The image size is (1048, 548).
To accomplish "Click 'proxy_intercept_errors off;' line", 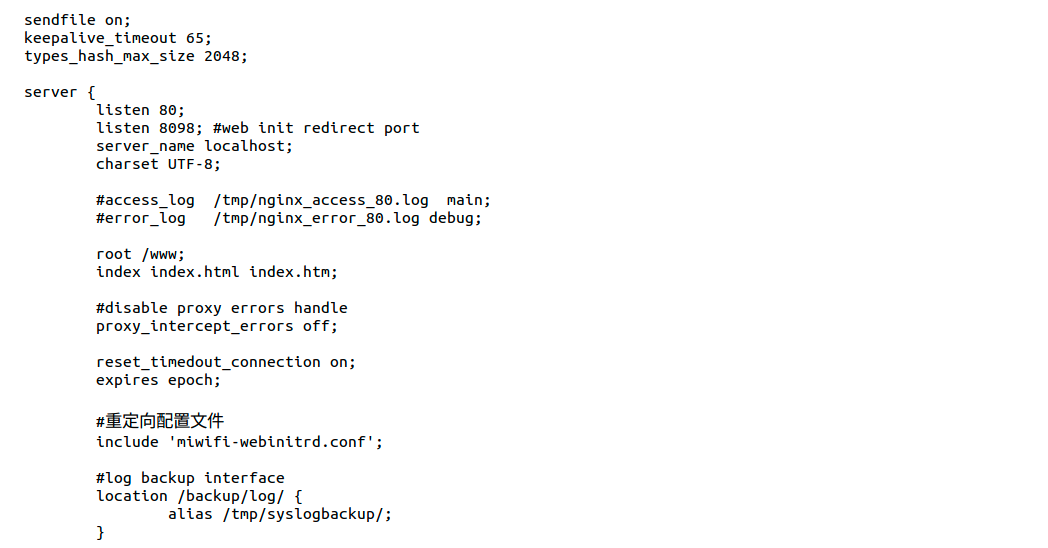I will tap(217, 327).
